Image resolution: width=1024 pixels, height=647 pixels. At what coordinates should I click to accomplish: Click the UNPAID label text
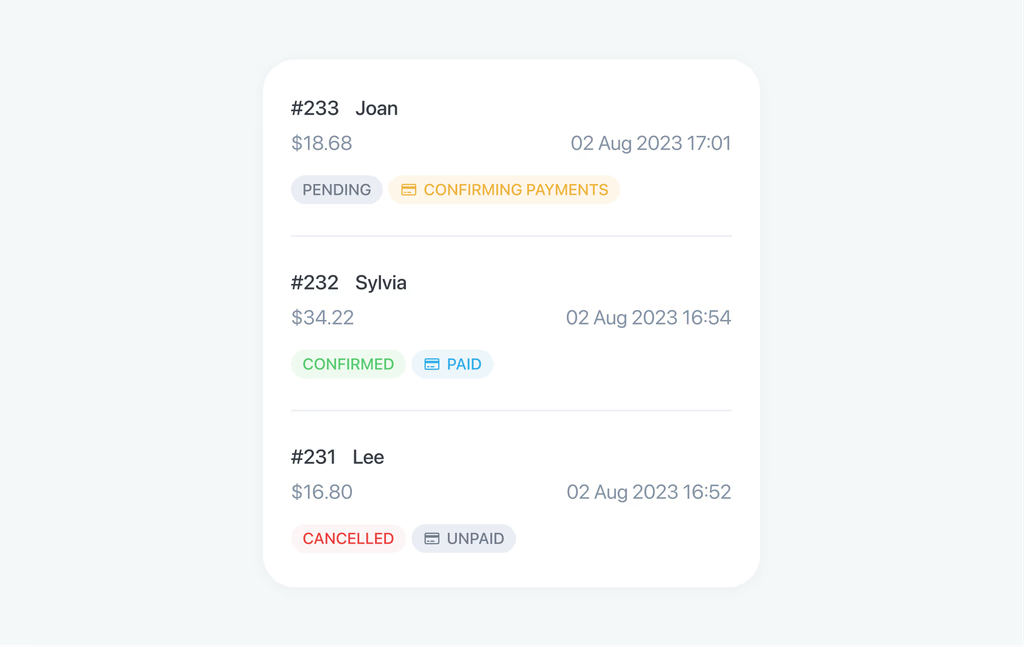tap(475, 539)
